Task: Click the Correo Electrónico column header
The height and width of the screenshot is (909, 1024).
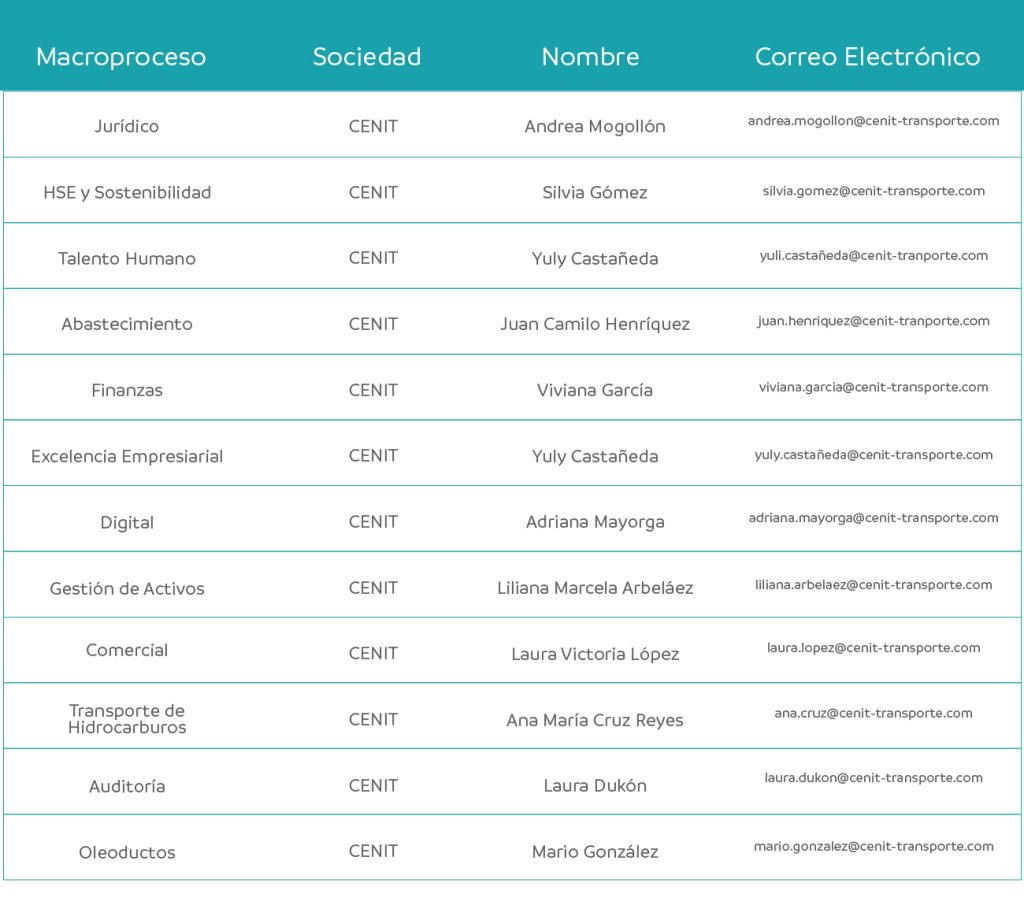Action: [x=867, y=57]
